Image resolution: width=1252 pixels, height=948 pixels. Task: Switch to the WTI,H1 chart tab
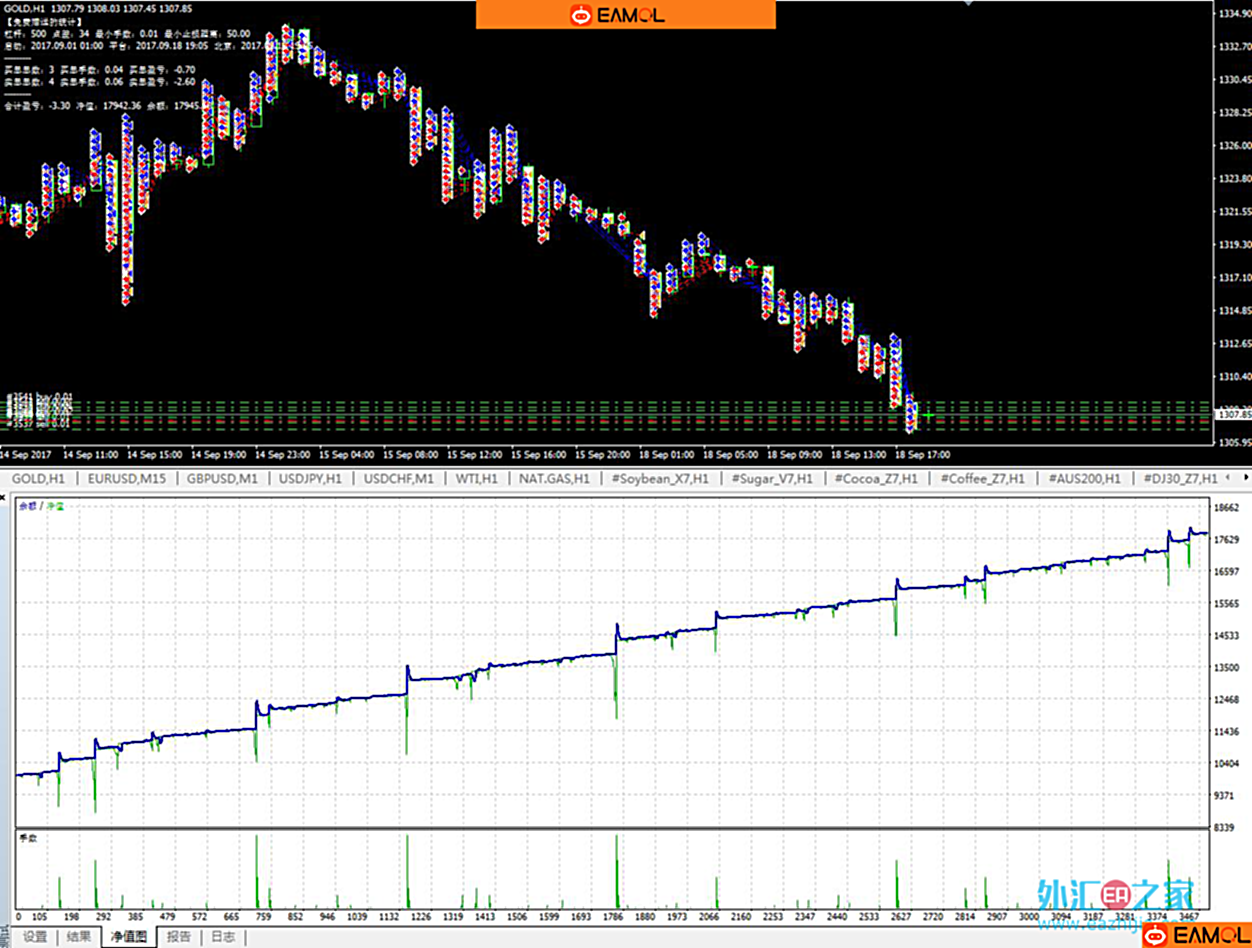[x=476, y=479]
